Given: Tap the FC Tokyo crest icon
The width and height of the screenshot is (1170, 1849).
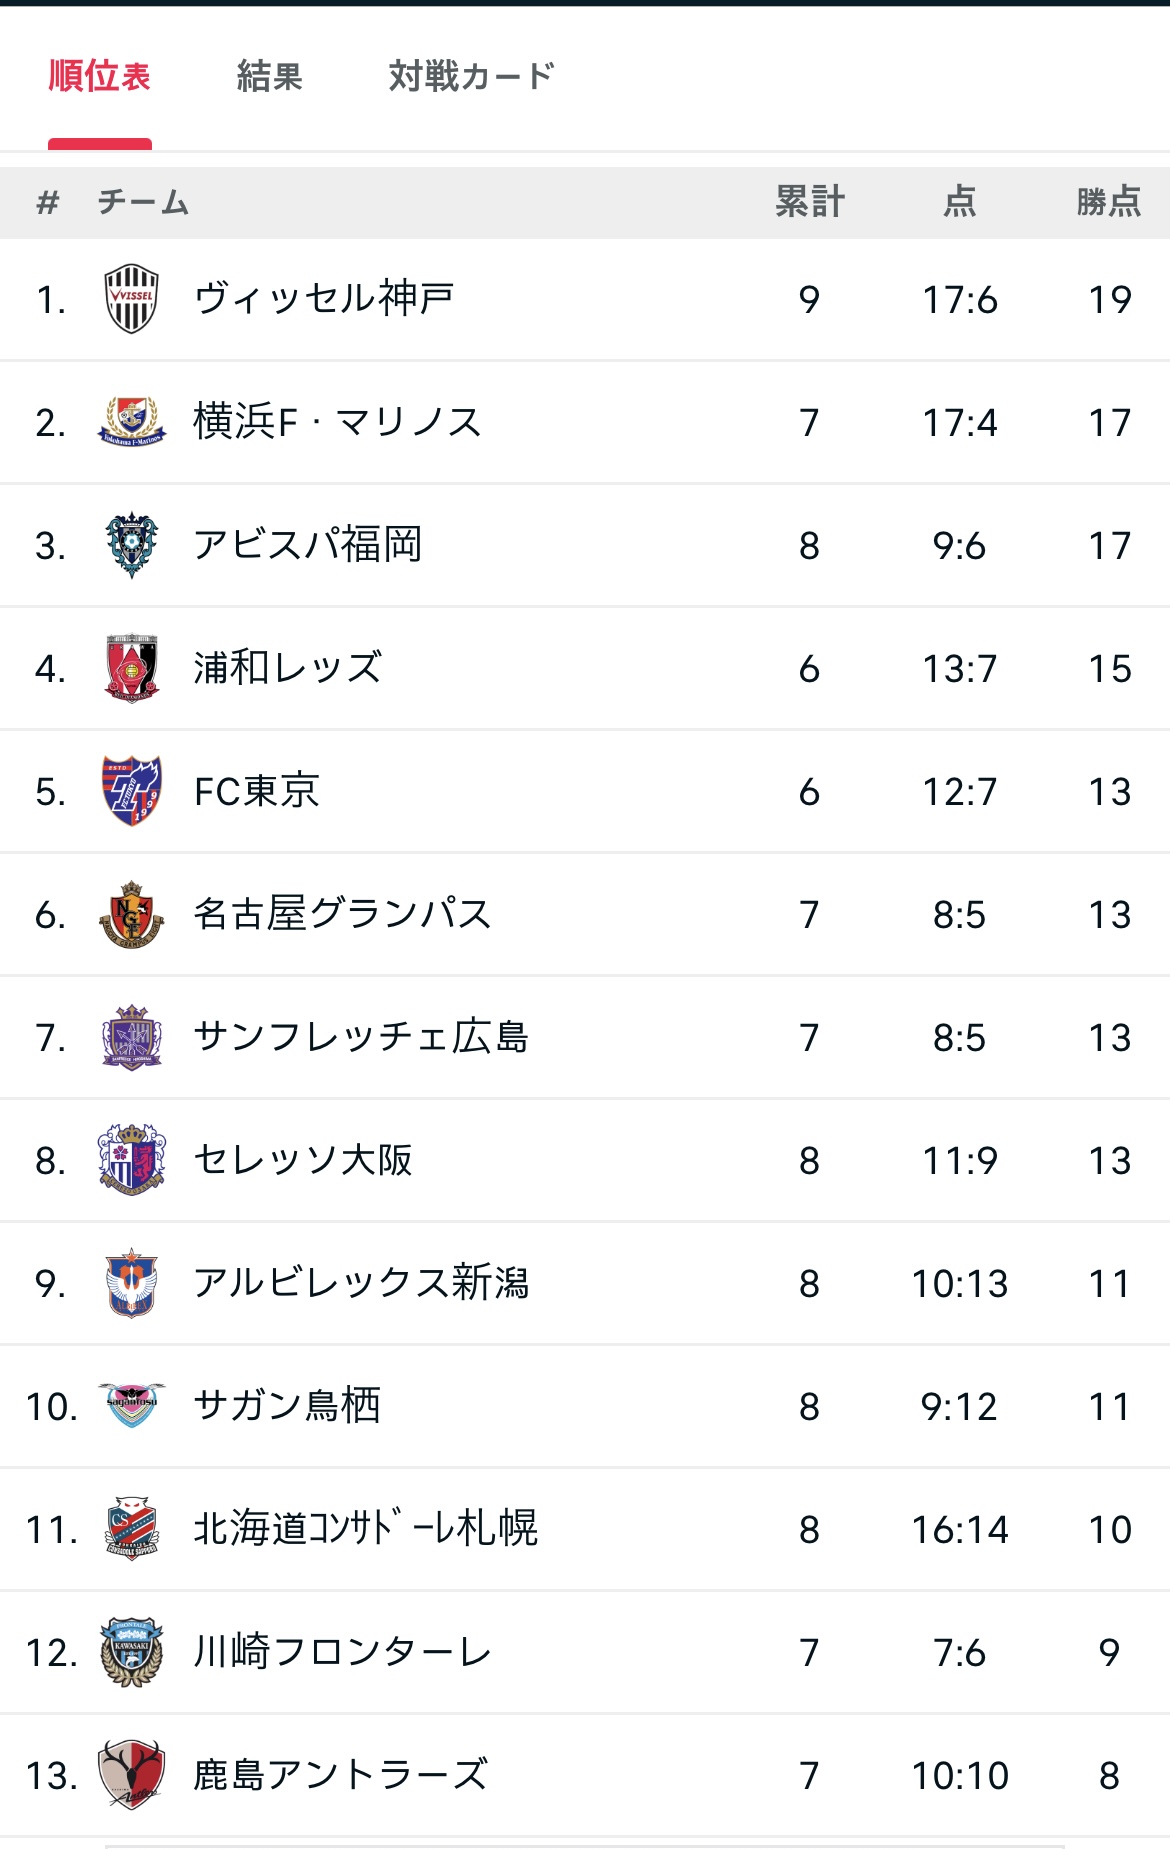Looking at the screenshot, I should pos(131,791).
